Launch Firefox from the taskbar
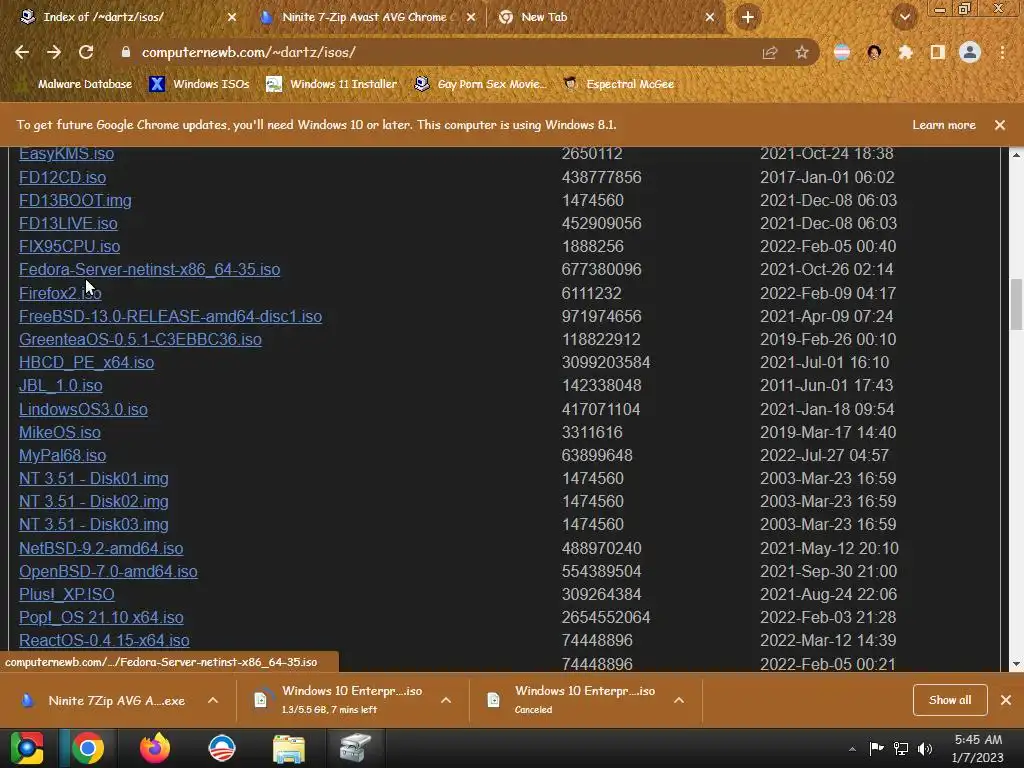This screenshot has height=768, width=1024. pos(155,748)
